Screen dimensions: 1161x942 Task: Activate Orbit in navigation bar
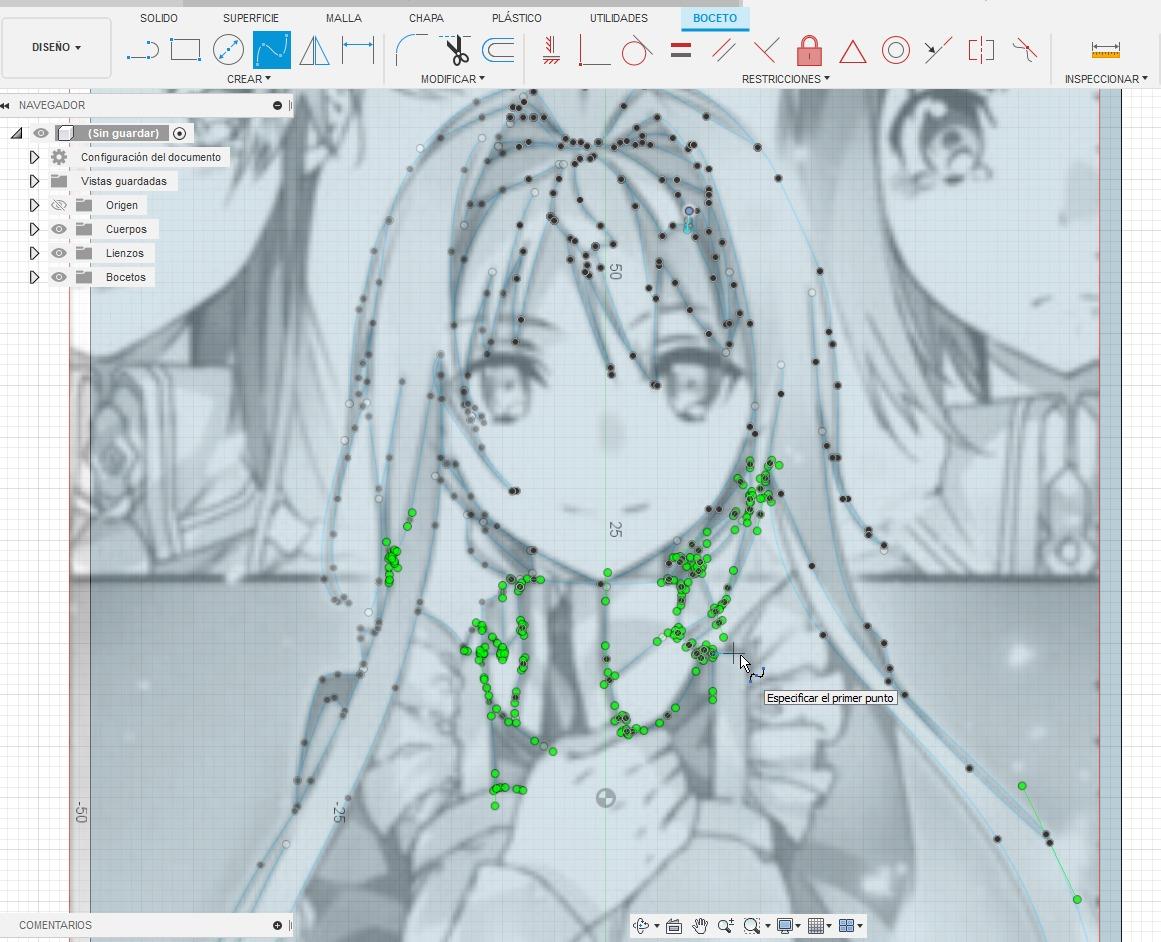(642, 926)
